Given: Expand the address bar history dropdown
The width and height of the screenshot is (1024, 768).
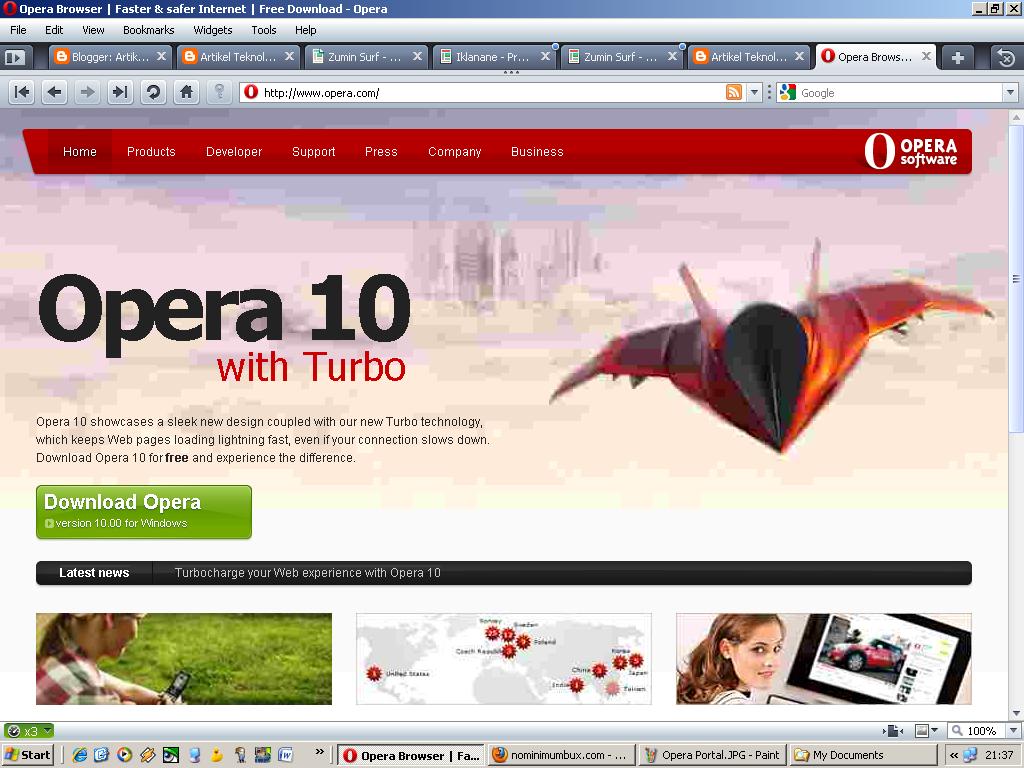Looking at the screenshot, I should click(x=754, y=92).
